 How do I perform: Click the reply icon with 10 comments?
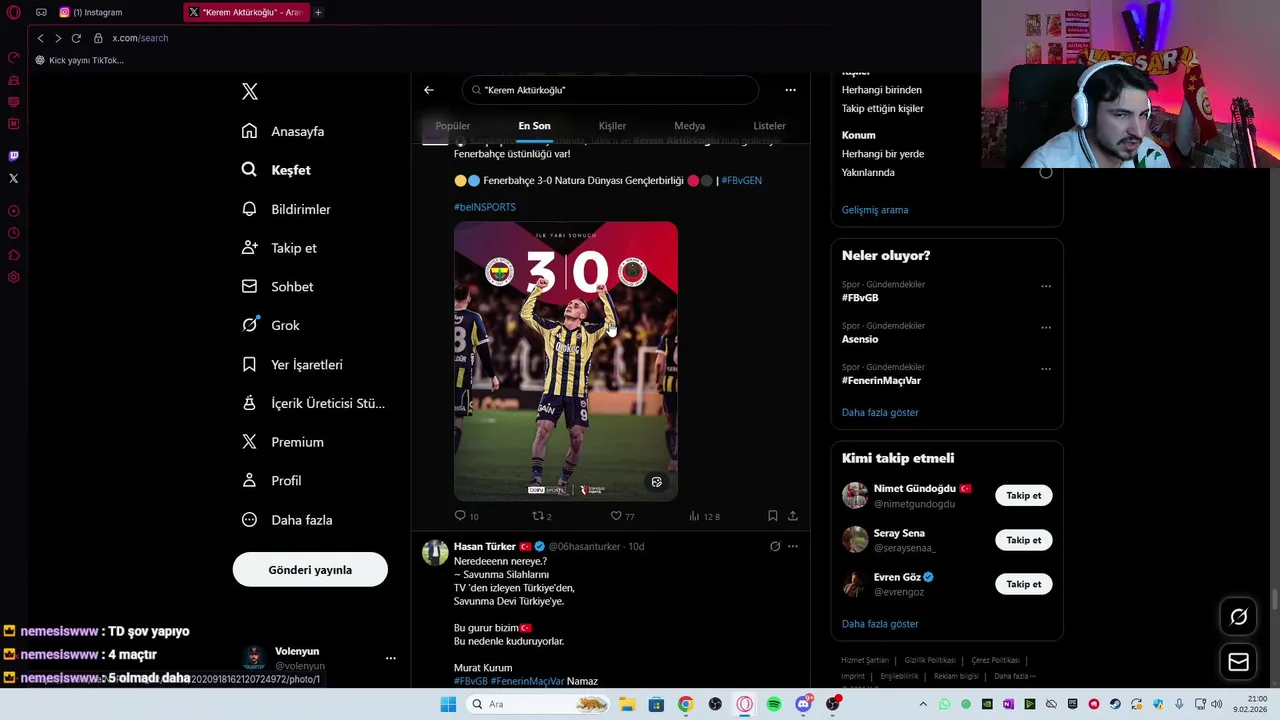pos(461,516)
